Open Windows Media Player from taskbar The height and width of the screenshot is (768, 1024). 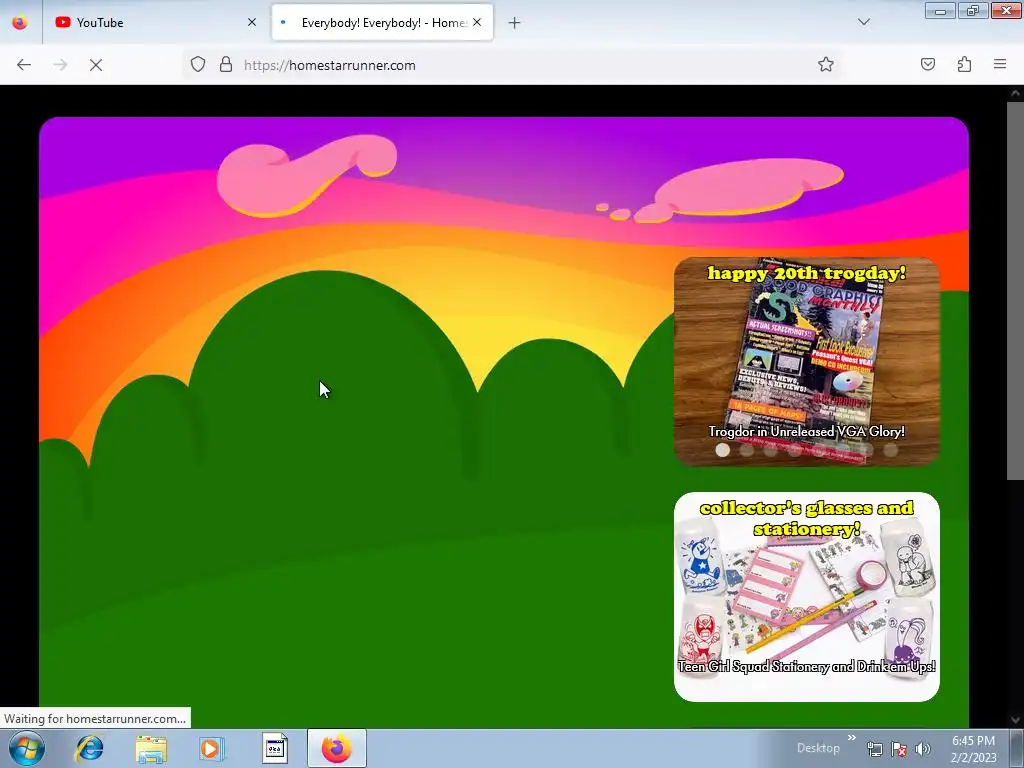212,748
